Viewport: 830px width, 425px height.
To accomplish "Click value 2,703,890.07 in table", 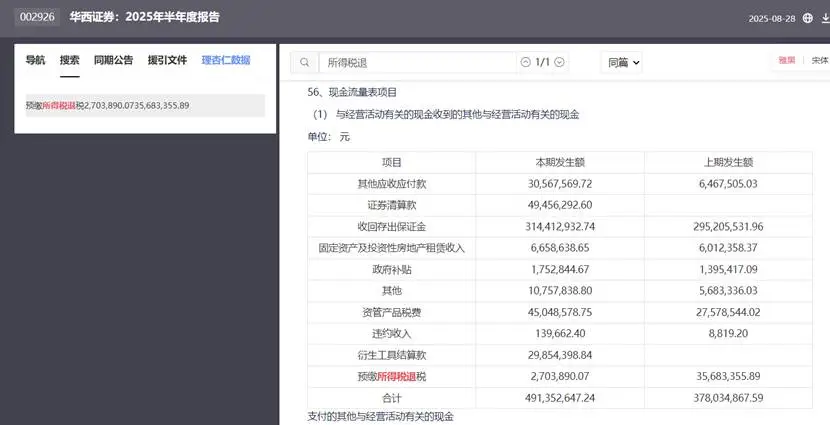I will point(560,376).
